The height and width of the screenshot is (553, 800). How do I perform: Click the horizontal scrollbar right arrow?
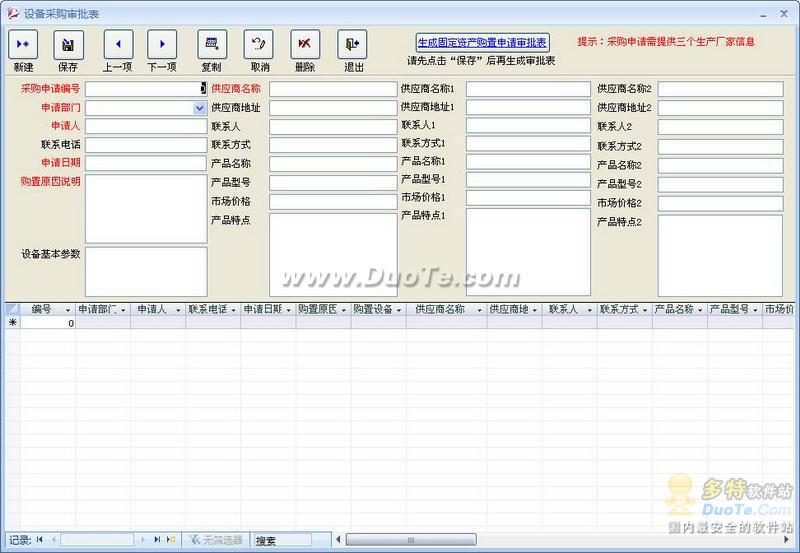pos(786,540)
